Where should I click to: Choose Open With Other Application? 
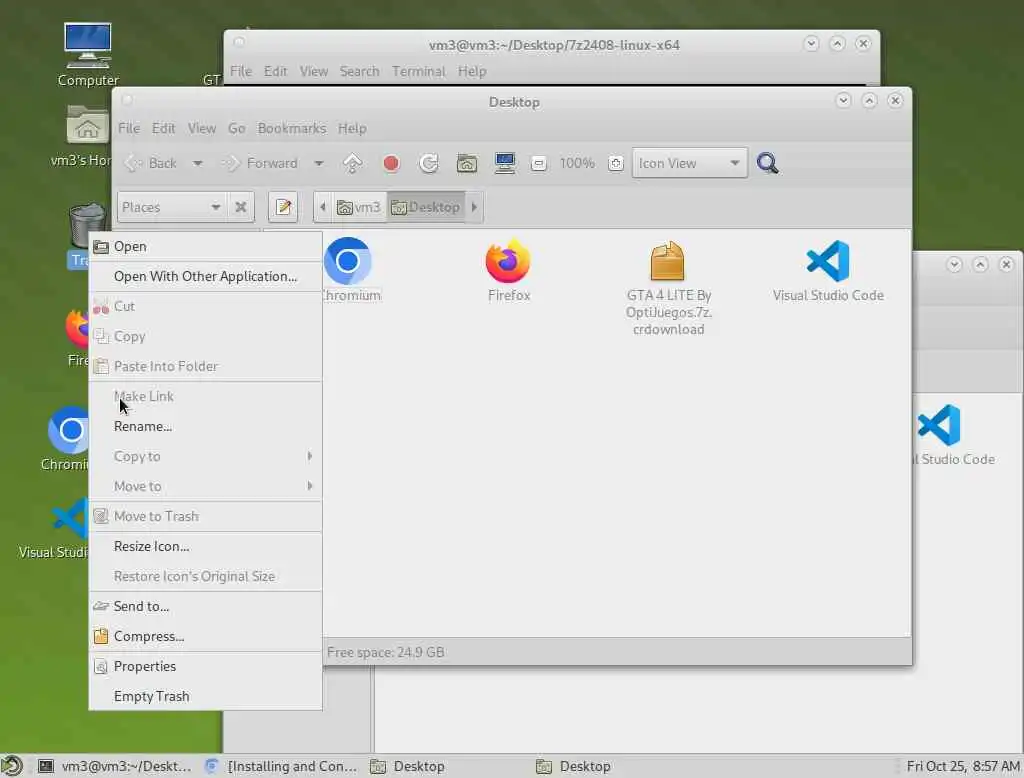click(x=206, y=276)
